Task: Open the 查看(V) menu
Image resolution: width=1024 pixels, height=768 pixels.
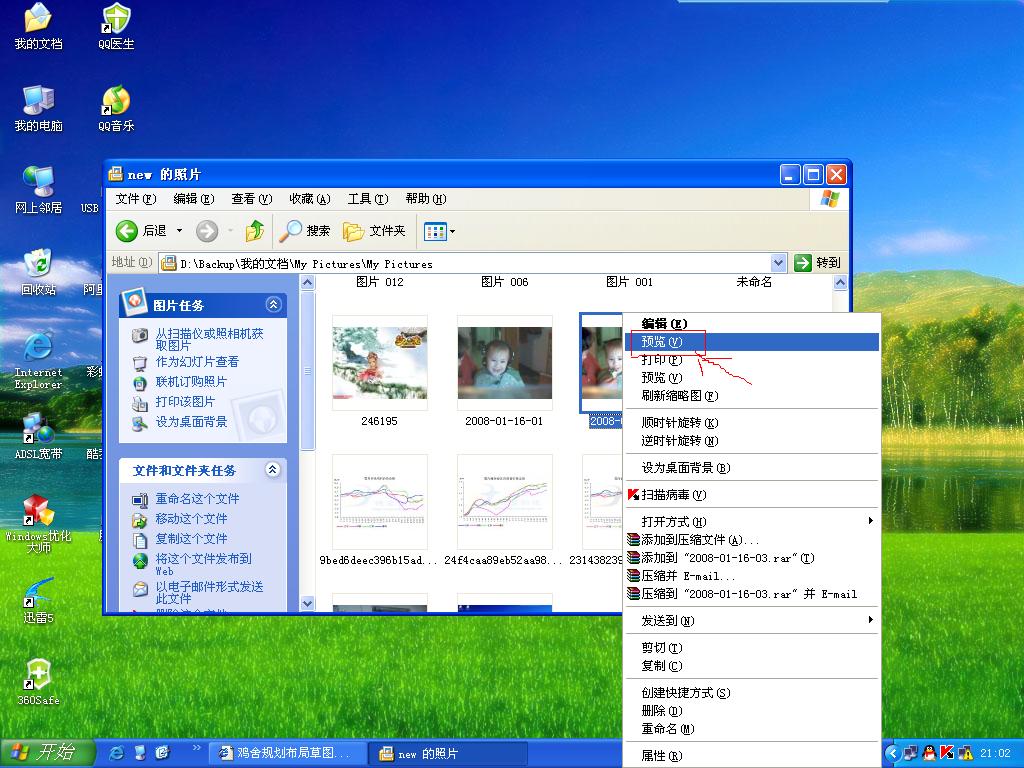Action: click(x=251, y=199)
